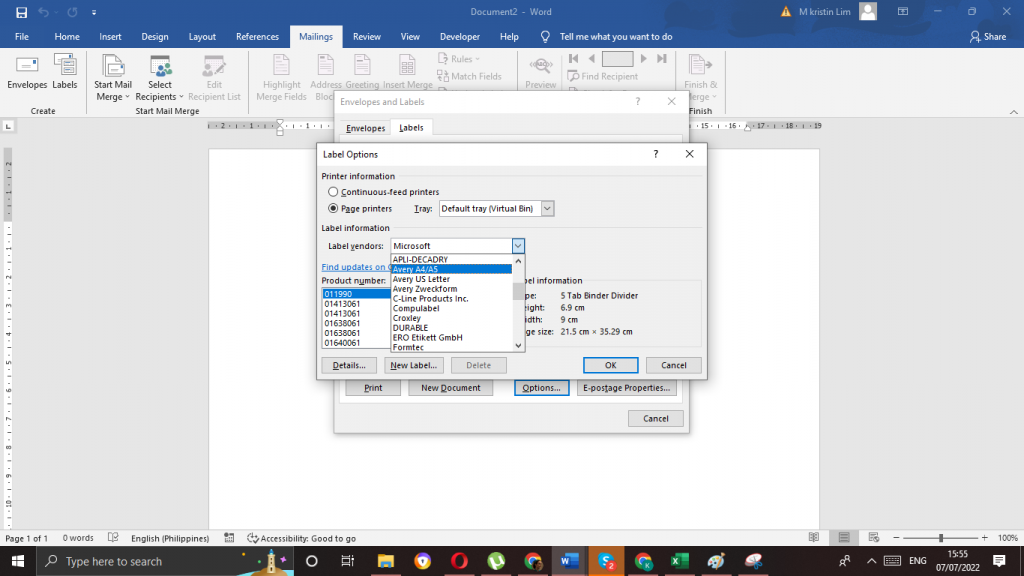Open Start Mail Merge menu

click(x=112, y=78)
